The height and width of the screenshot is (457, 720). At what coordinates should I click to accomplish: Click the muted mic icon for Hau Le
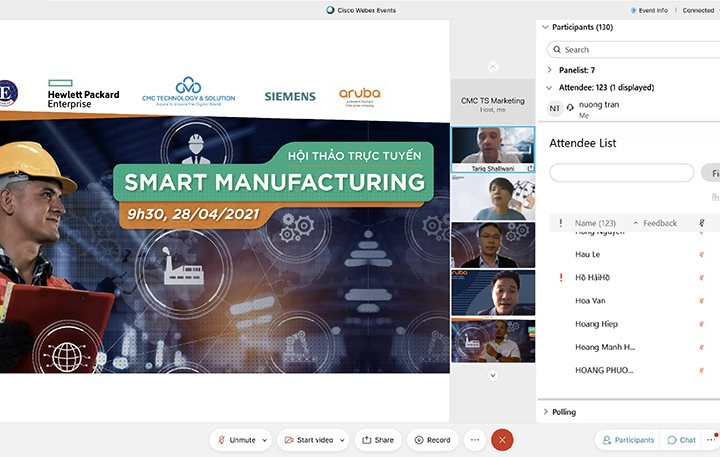tap(702, 254)
